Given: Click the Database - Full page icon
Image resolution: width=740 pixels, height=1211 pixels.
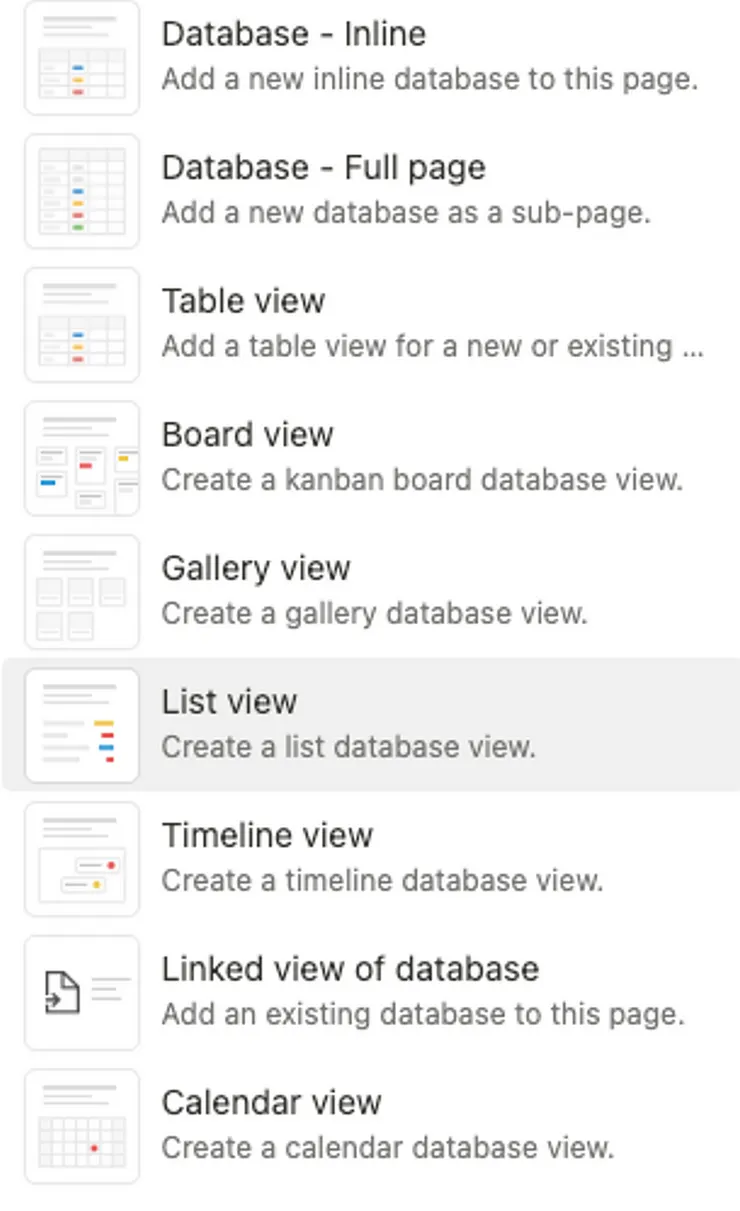Looking at the screenshot, I should tap(82, 191).
